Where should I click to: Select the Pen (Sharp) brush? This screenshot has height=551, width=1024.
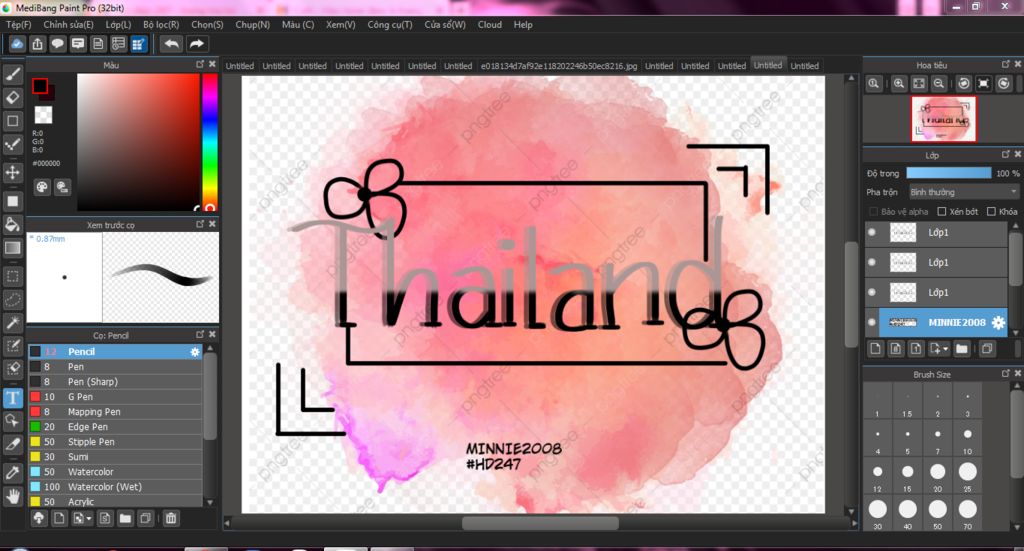tap(115, 382)
